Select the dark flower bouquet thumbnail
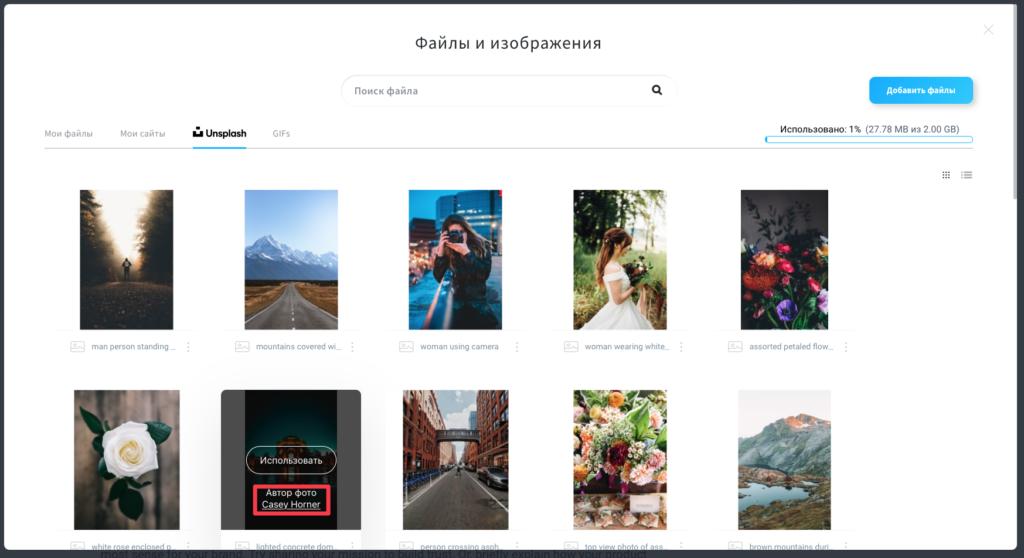The height and width of the screenshot is (558, 1024). [x=784, y=259]
